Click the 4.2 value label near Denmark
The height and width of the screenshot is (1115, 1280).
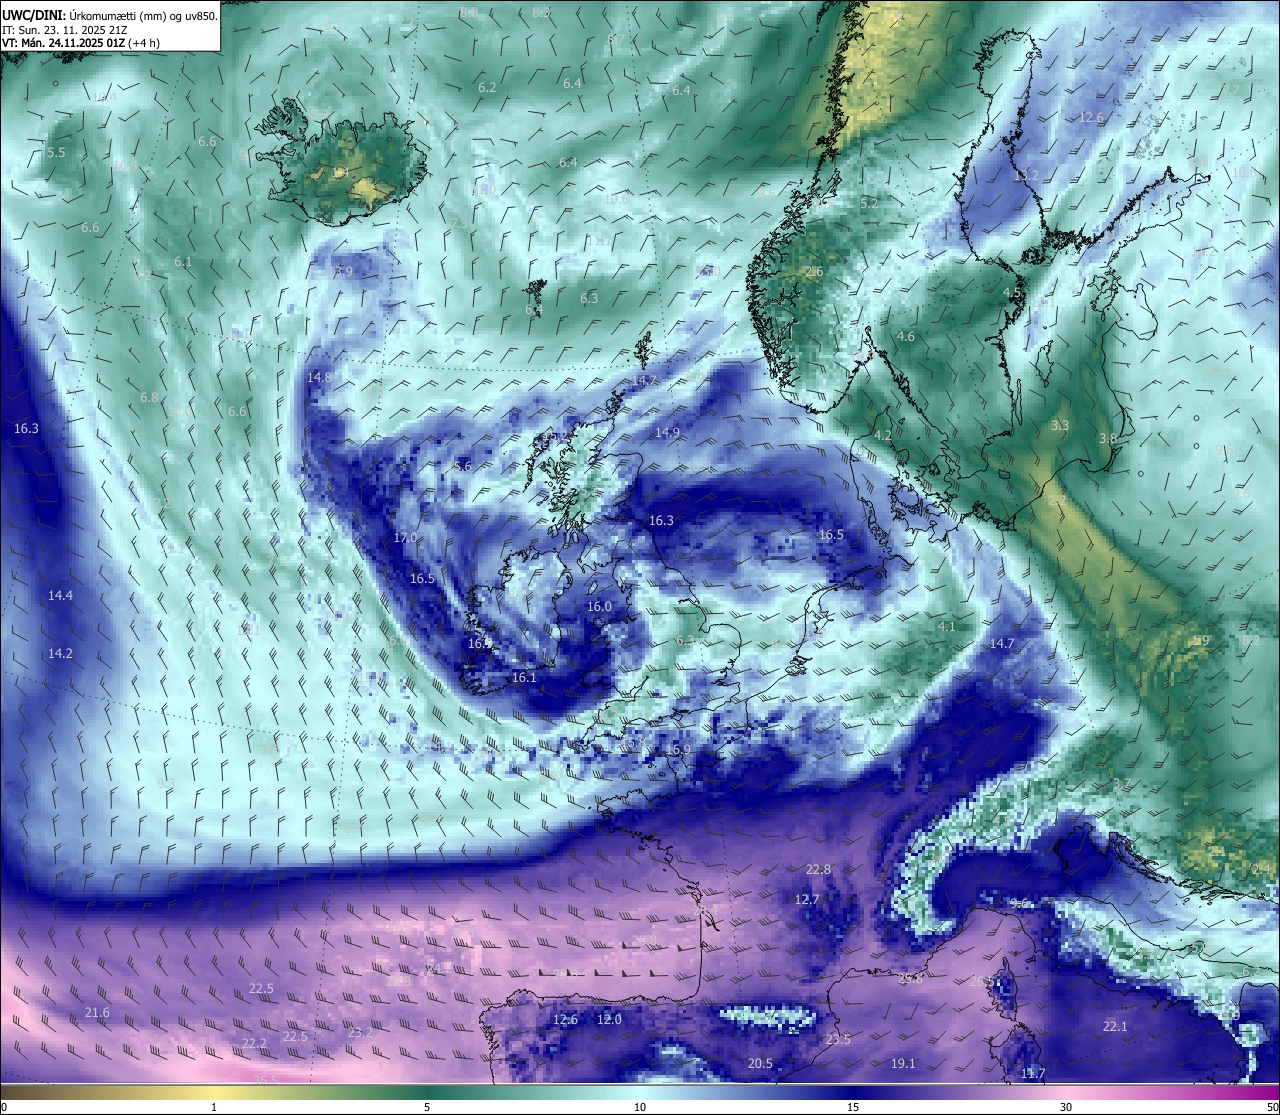coord(882,436)
